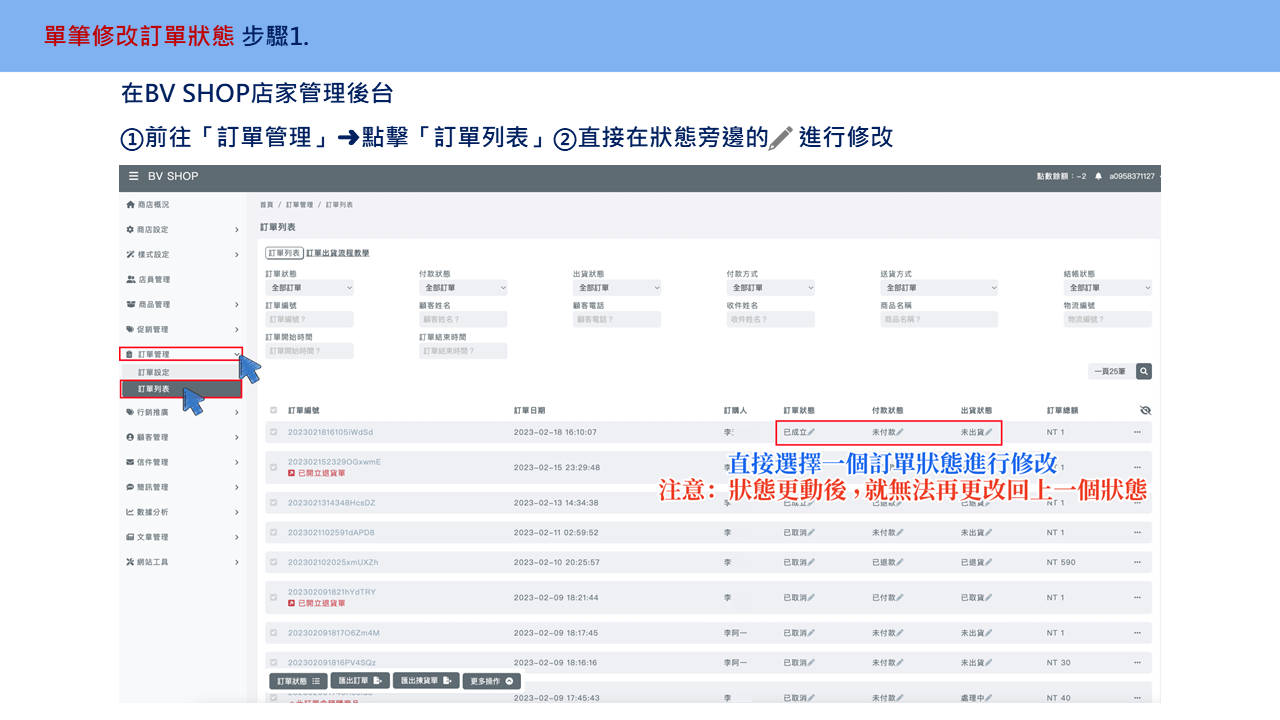Check the box for order 202302102025xmUXZh
This screenshot has height=720, width=1280.
pyautogui.click(x=274, y=562)
